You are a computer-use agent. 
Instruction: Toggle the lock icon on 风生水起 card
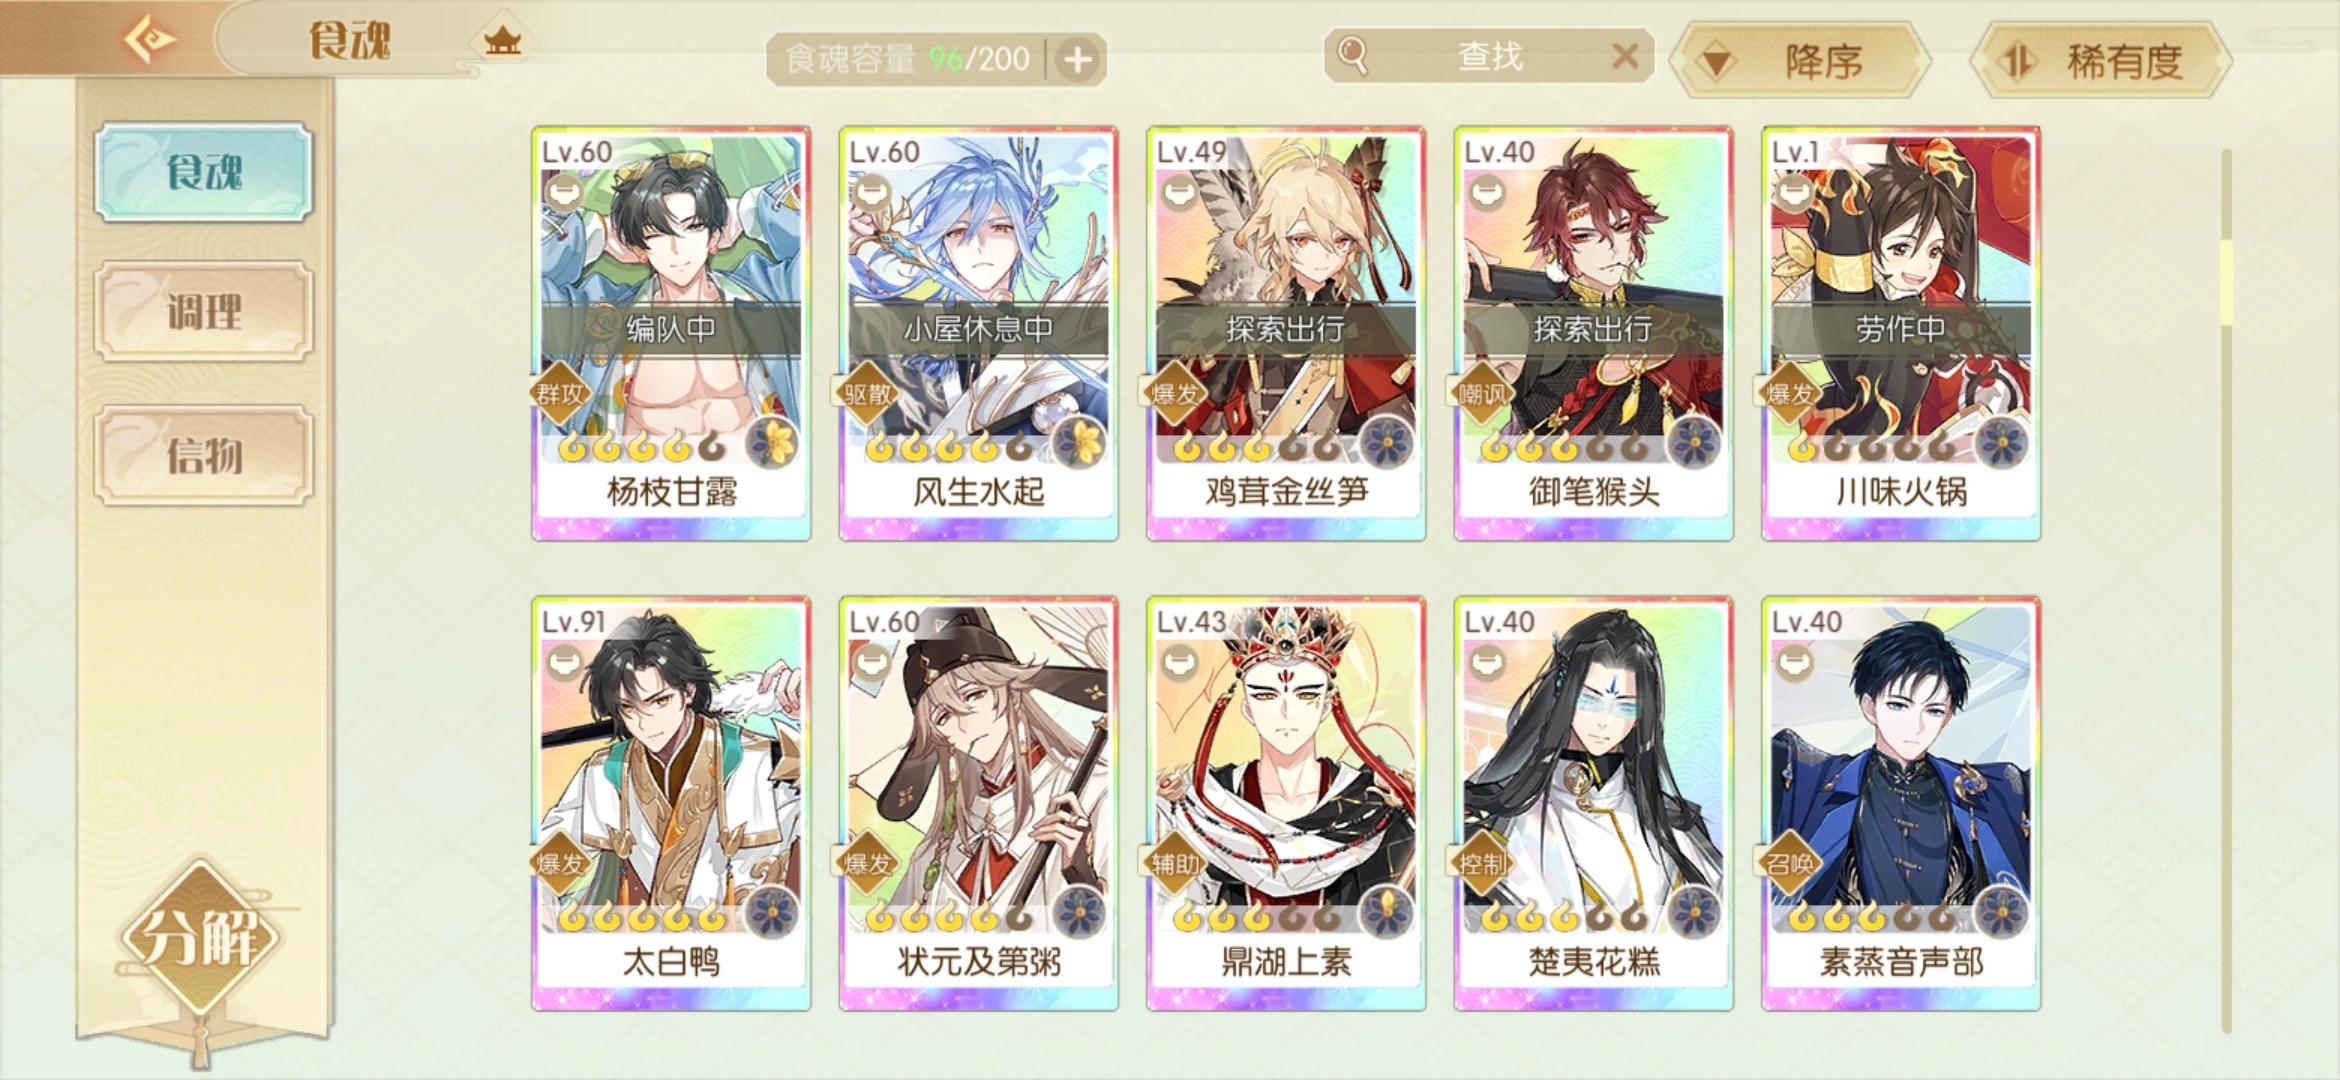tap(872, 190)
